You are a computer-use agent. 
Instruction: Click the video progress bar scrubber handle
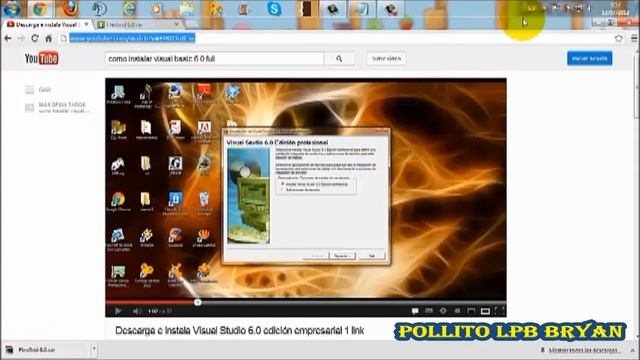click(198, 302)
